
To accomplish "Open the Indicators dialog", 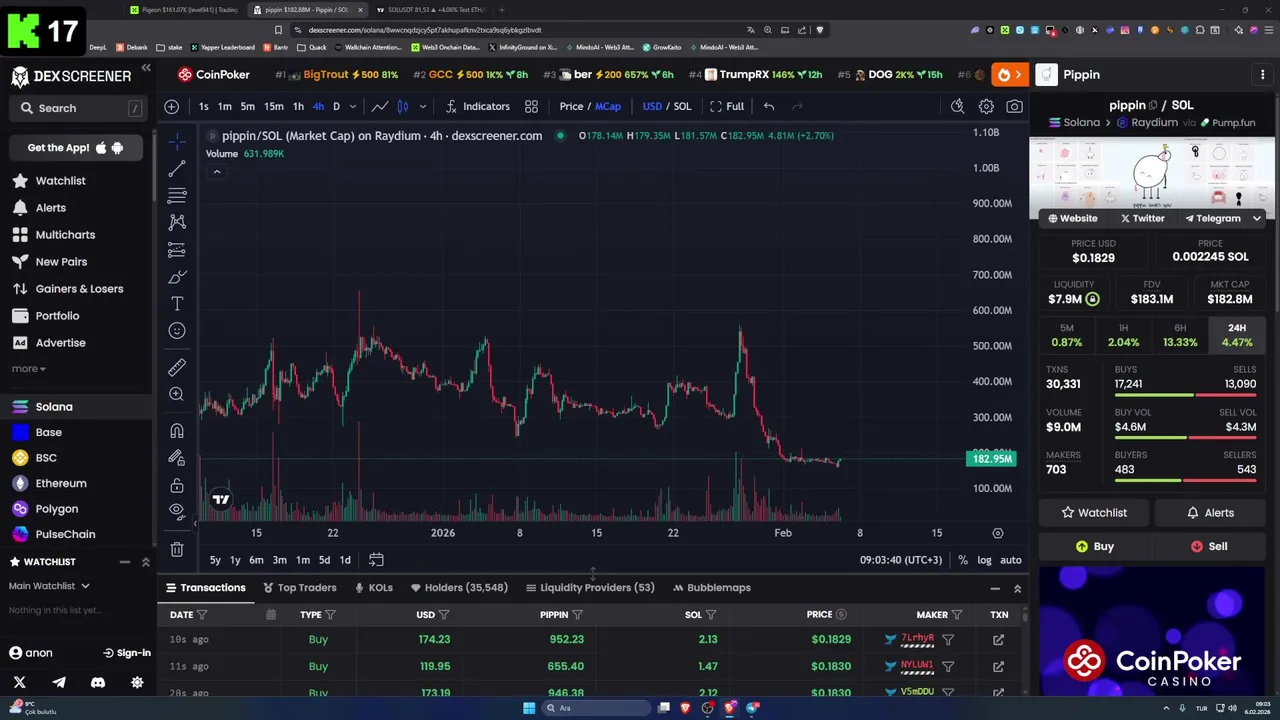I will point(478,106).
